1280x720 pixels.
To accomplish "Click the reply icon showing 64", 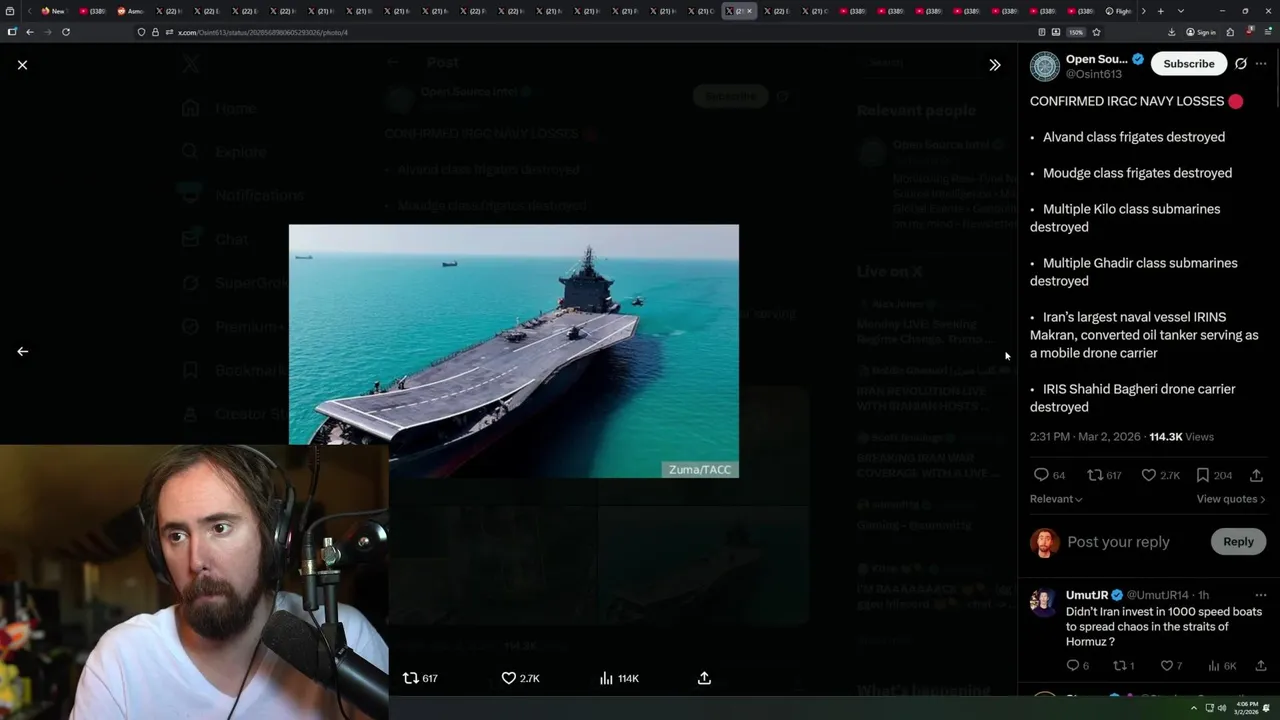I will tap(1049, 475).
